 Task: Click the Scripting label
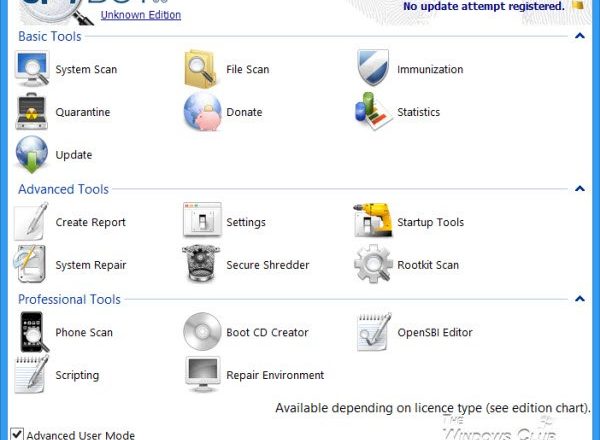[x=77, y=375]
